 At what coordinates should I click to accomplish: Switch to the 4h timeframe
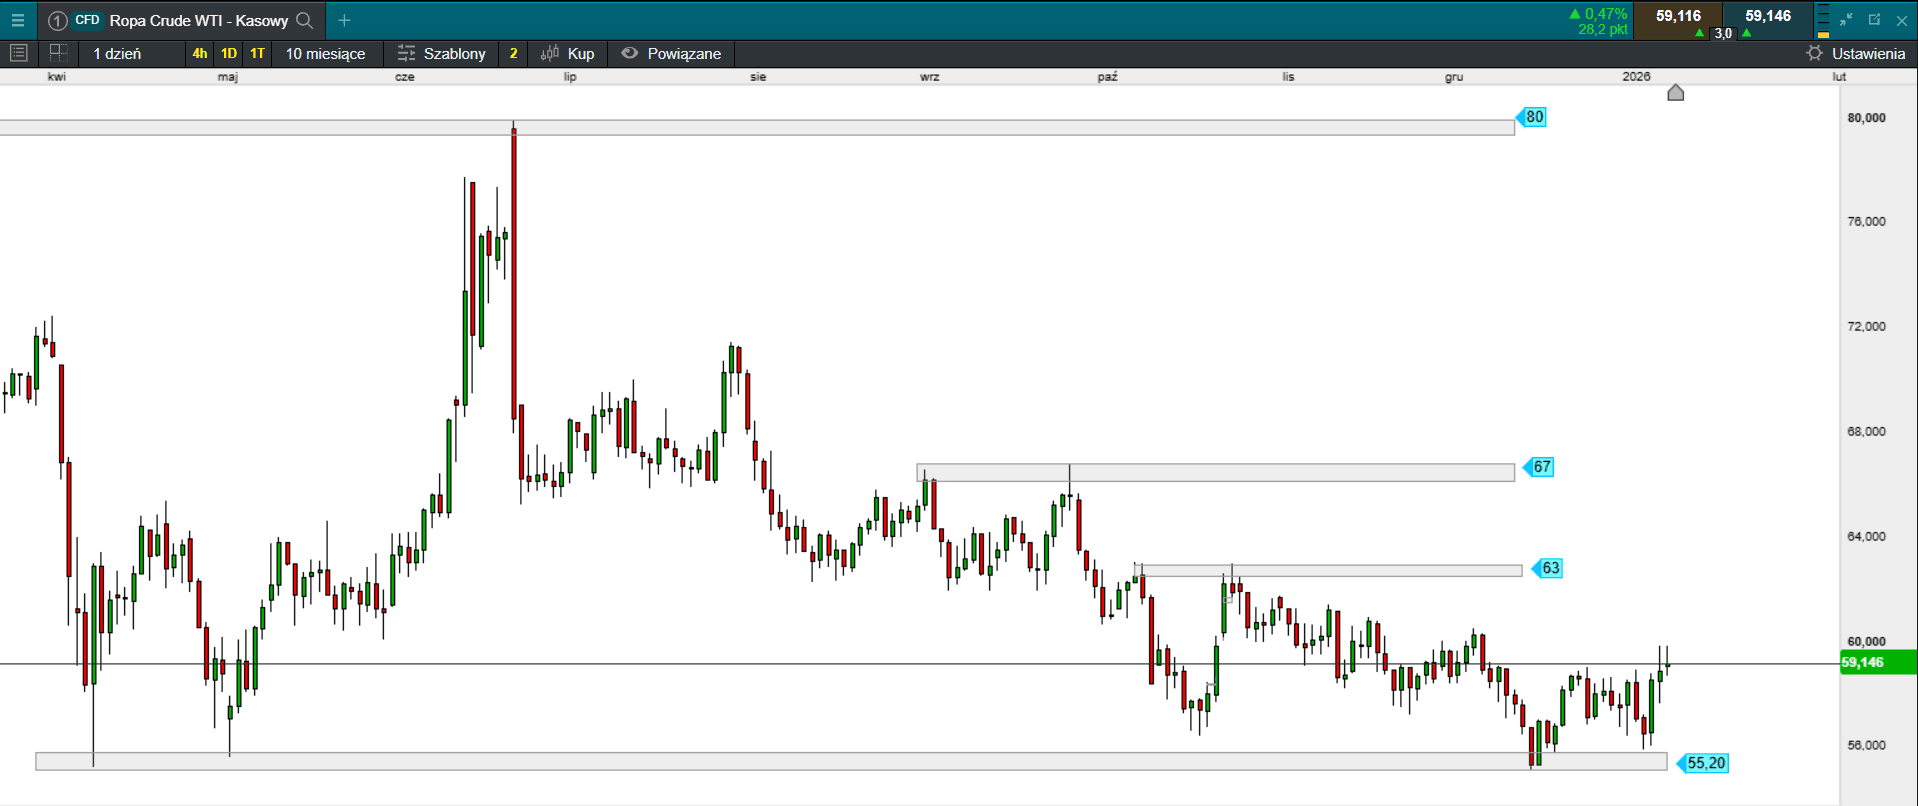click(x=200, y=53)
